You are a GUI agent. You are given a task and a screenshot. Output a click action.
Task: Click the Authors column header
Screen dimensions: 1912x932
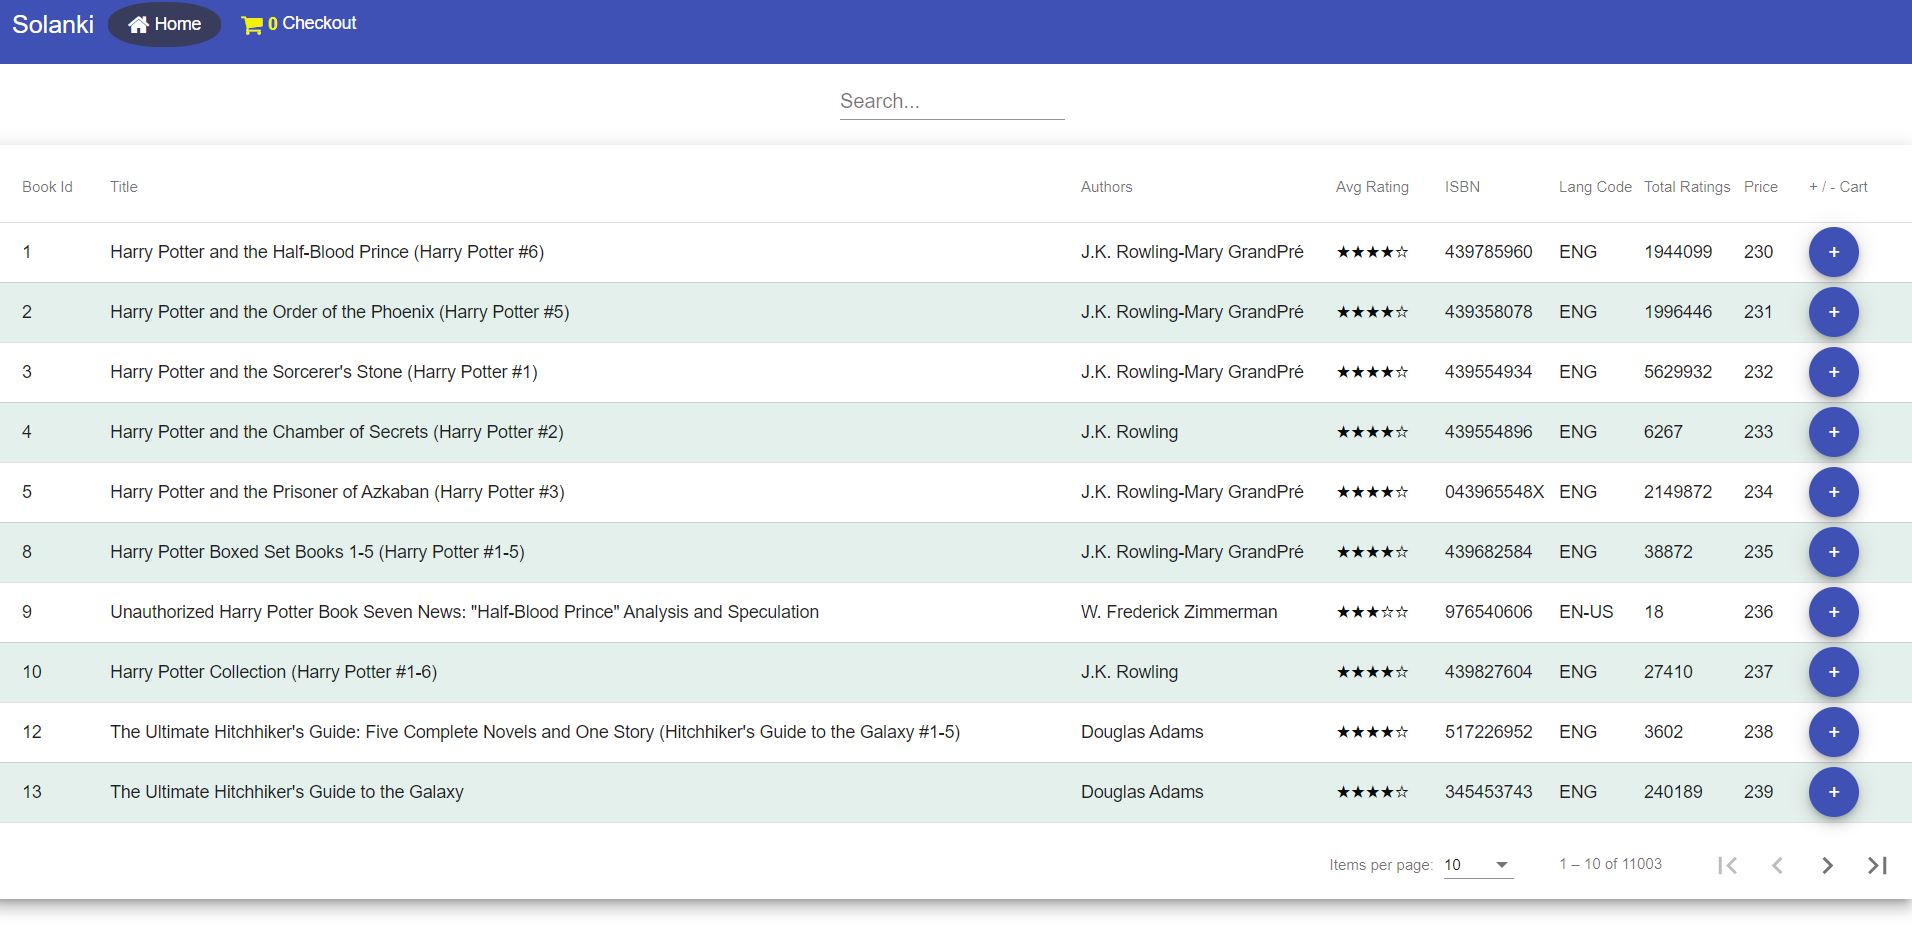pos(1106,187)
